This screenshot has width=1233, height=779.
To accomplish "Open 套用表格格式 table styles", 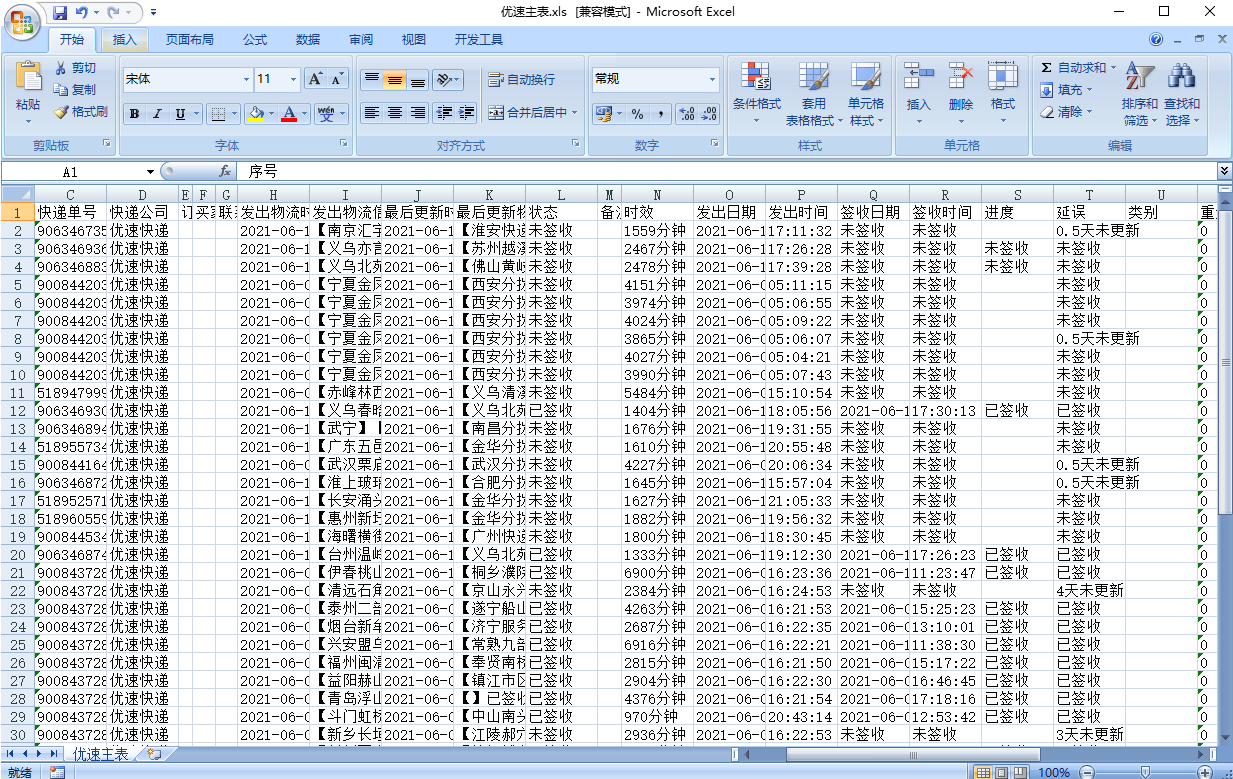I will 813,94.
